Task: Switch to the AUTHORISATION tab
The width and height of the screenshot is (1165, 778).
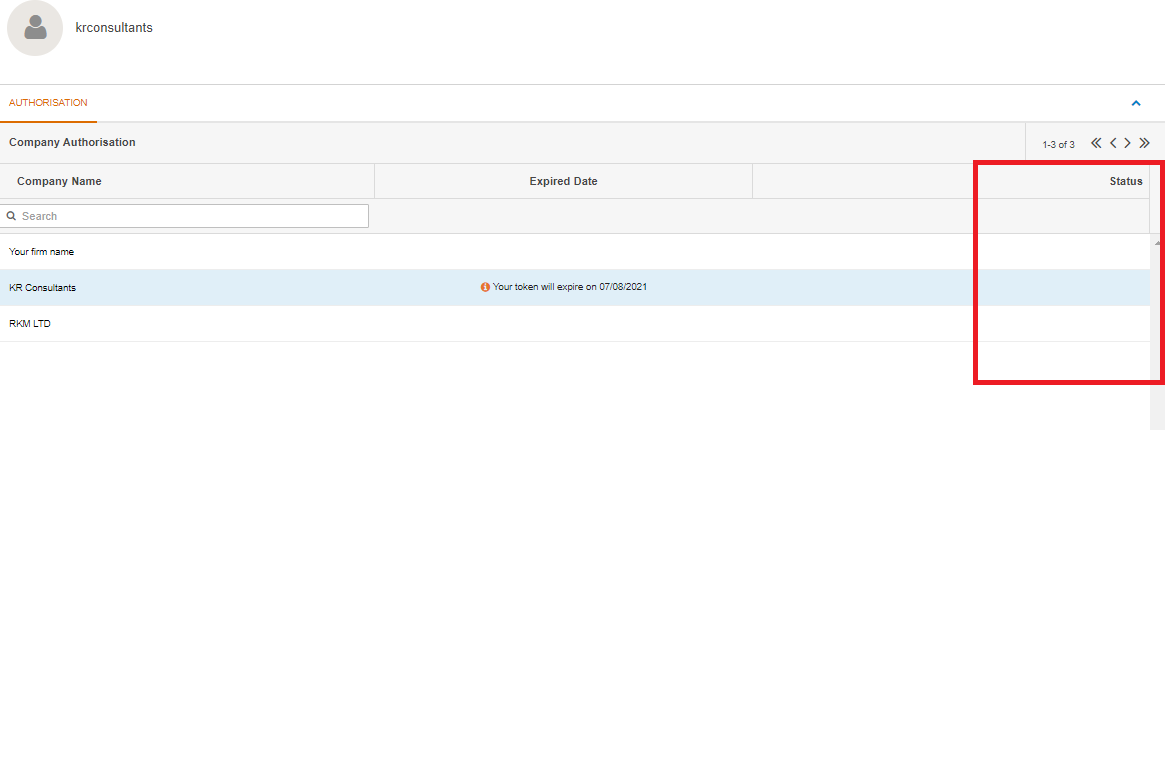Action: click(x=47, y=102)
